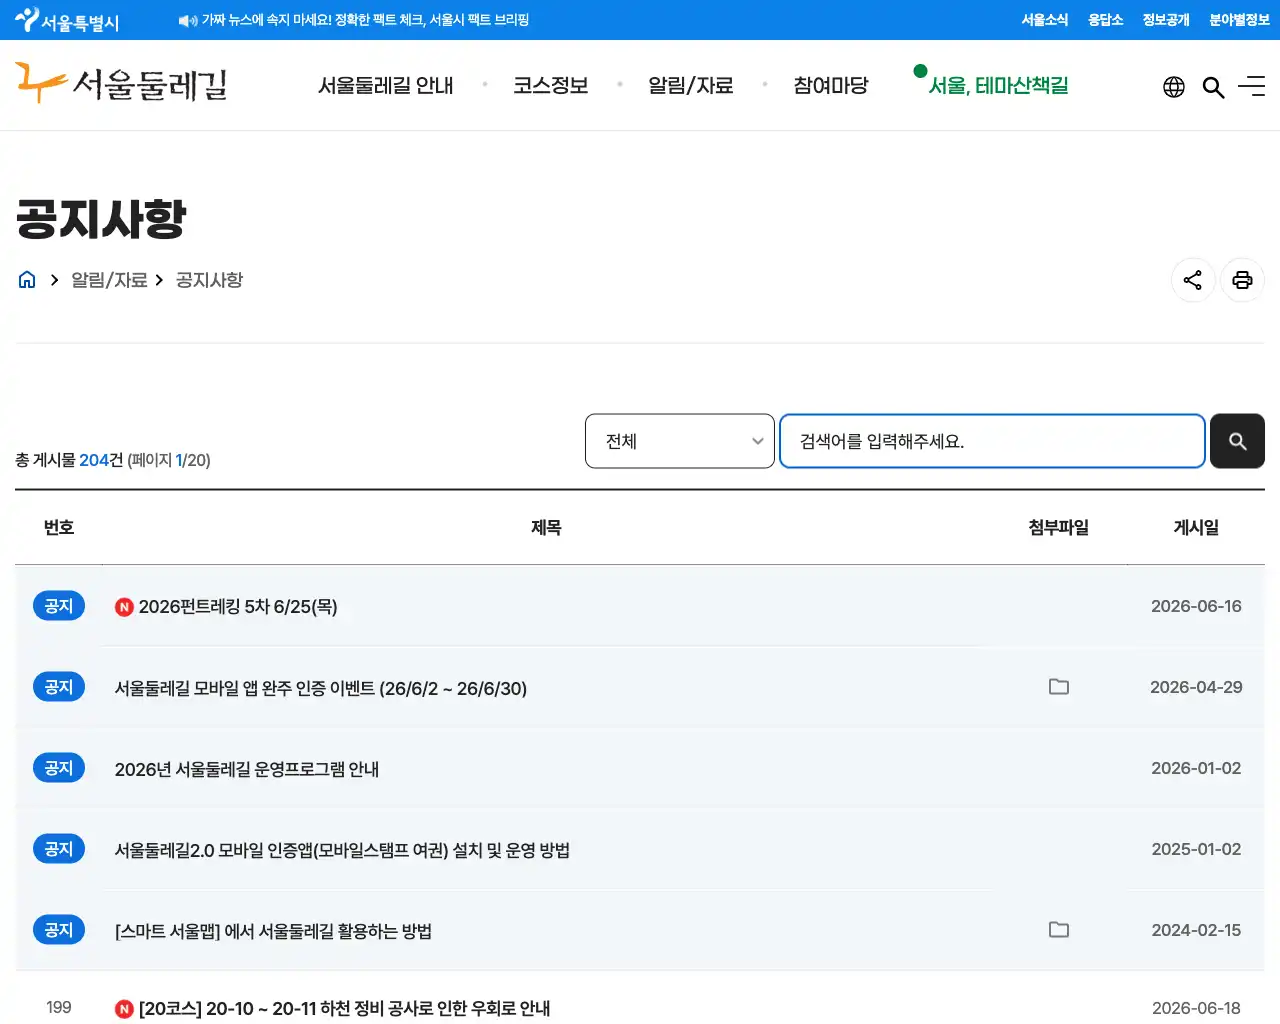Click the 제목 column header

[546, 527]
